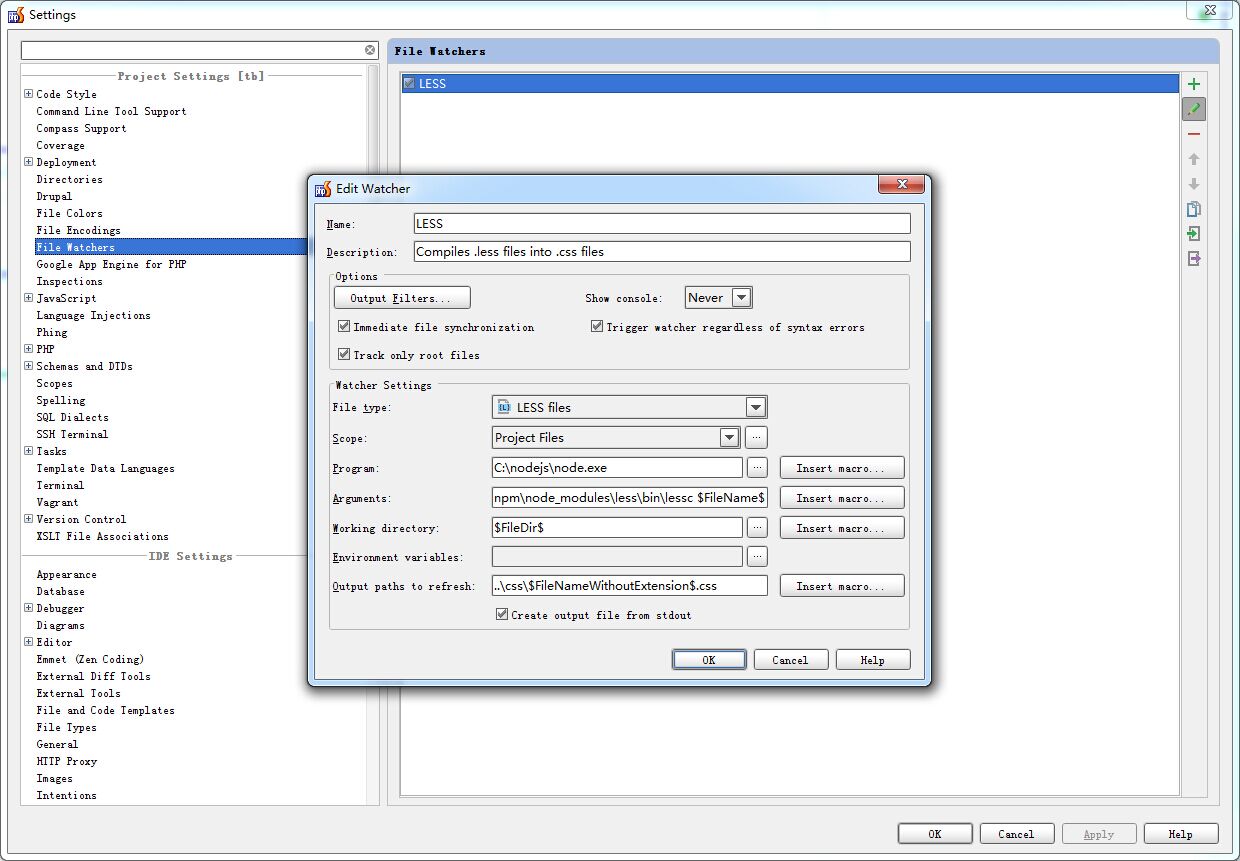1240x861 pixels.
Task: Click the Arguments input field
Action: point(630,497)
